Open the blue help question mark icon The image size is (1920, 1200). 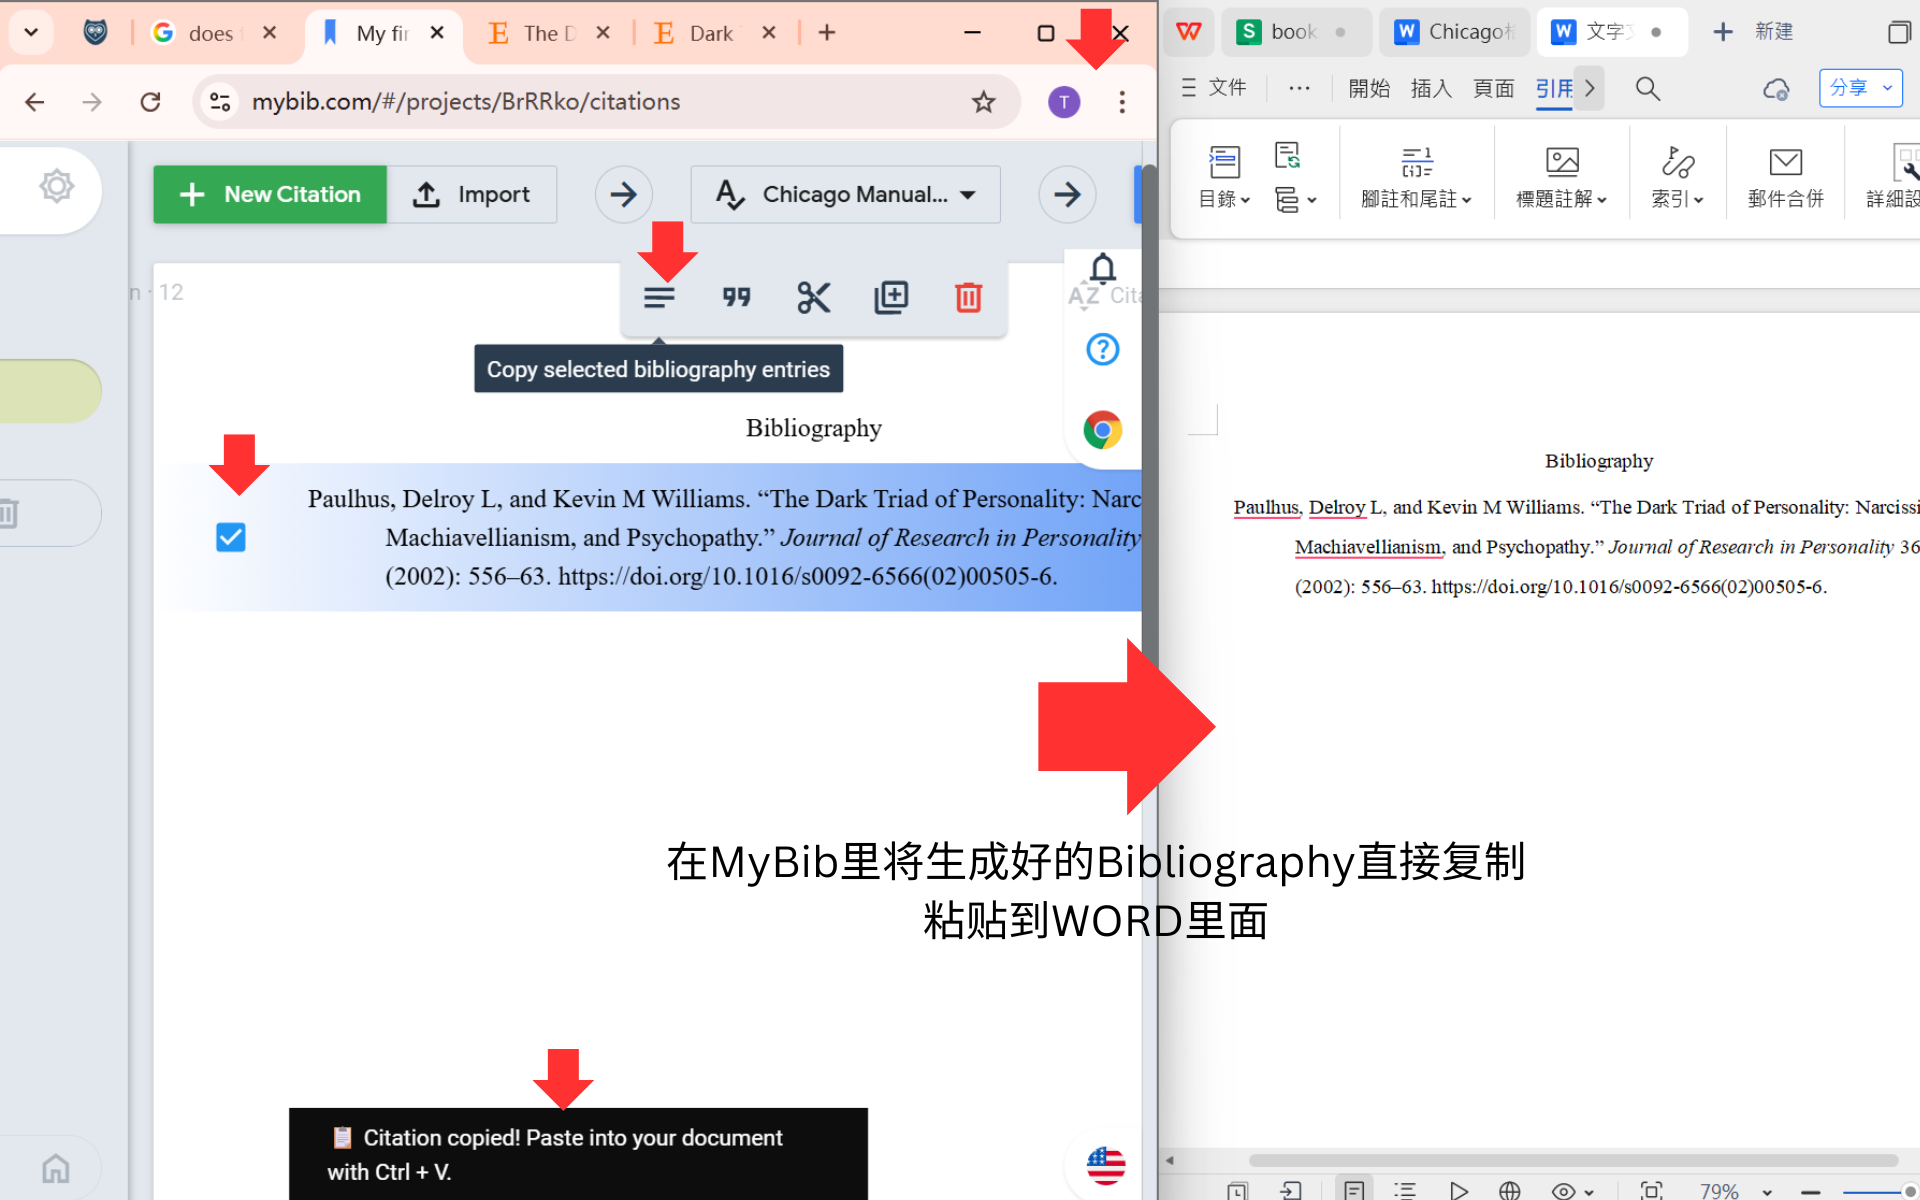point(1102,349)
